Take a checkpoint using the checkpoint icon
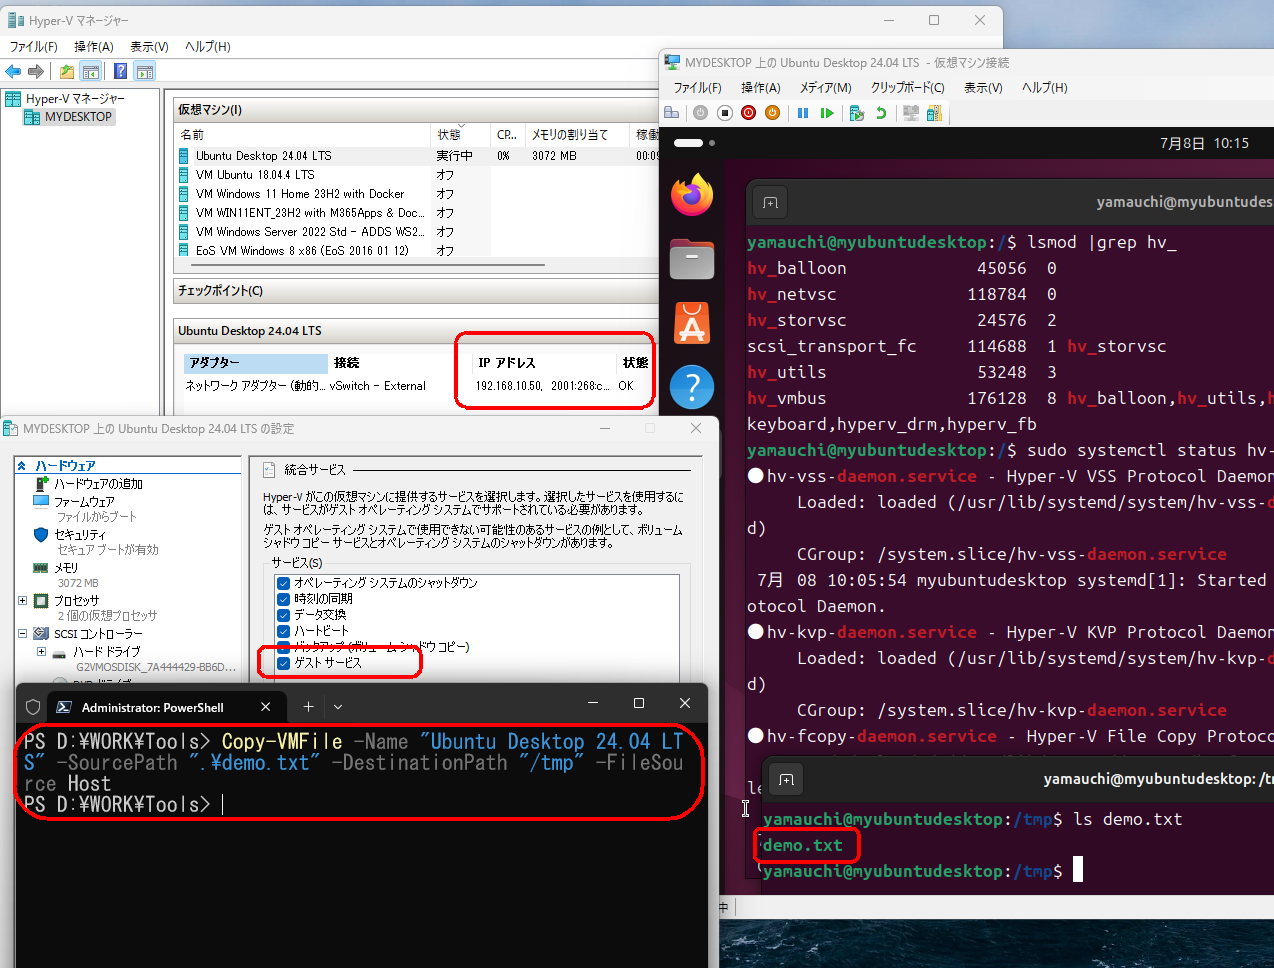The height and width of the screenshot is (968, 1274). 858,113
